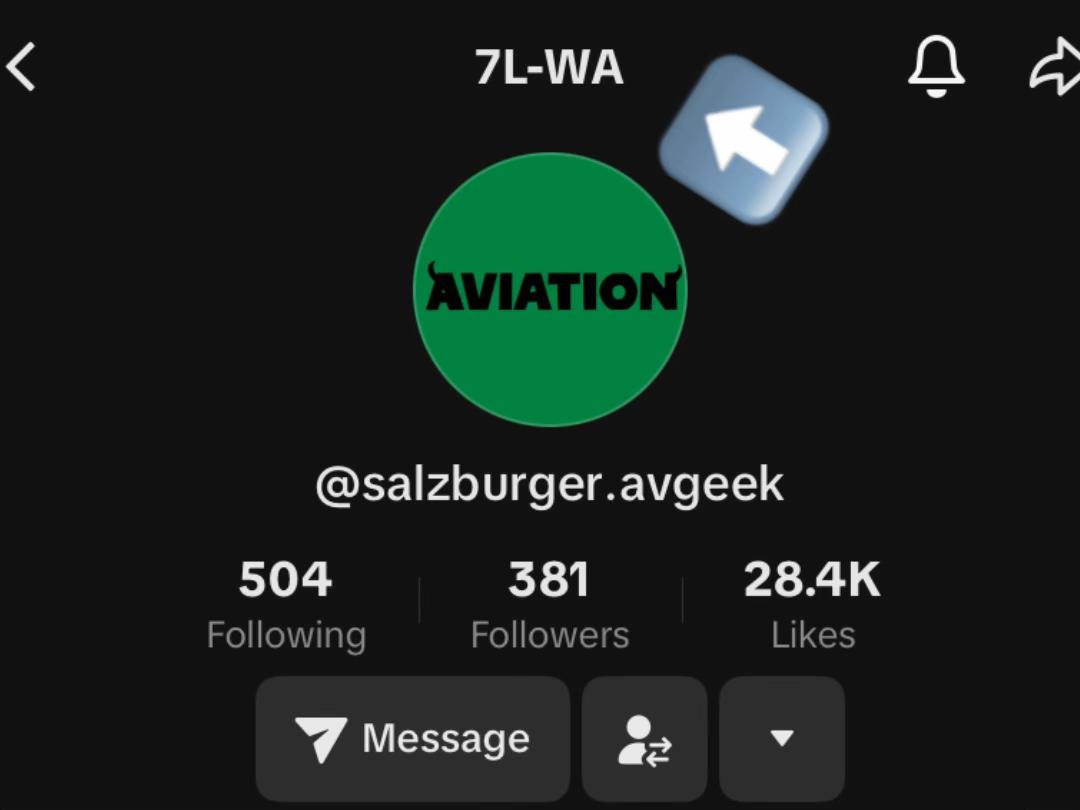Open the green AVIATION profile picture
Image resolution: width=1080 pixels, height=810 pixels.
coord(550,289)
